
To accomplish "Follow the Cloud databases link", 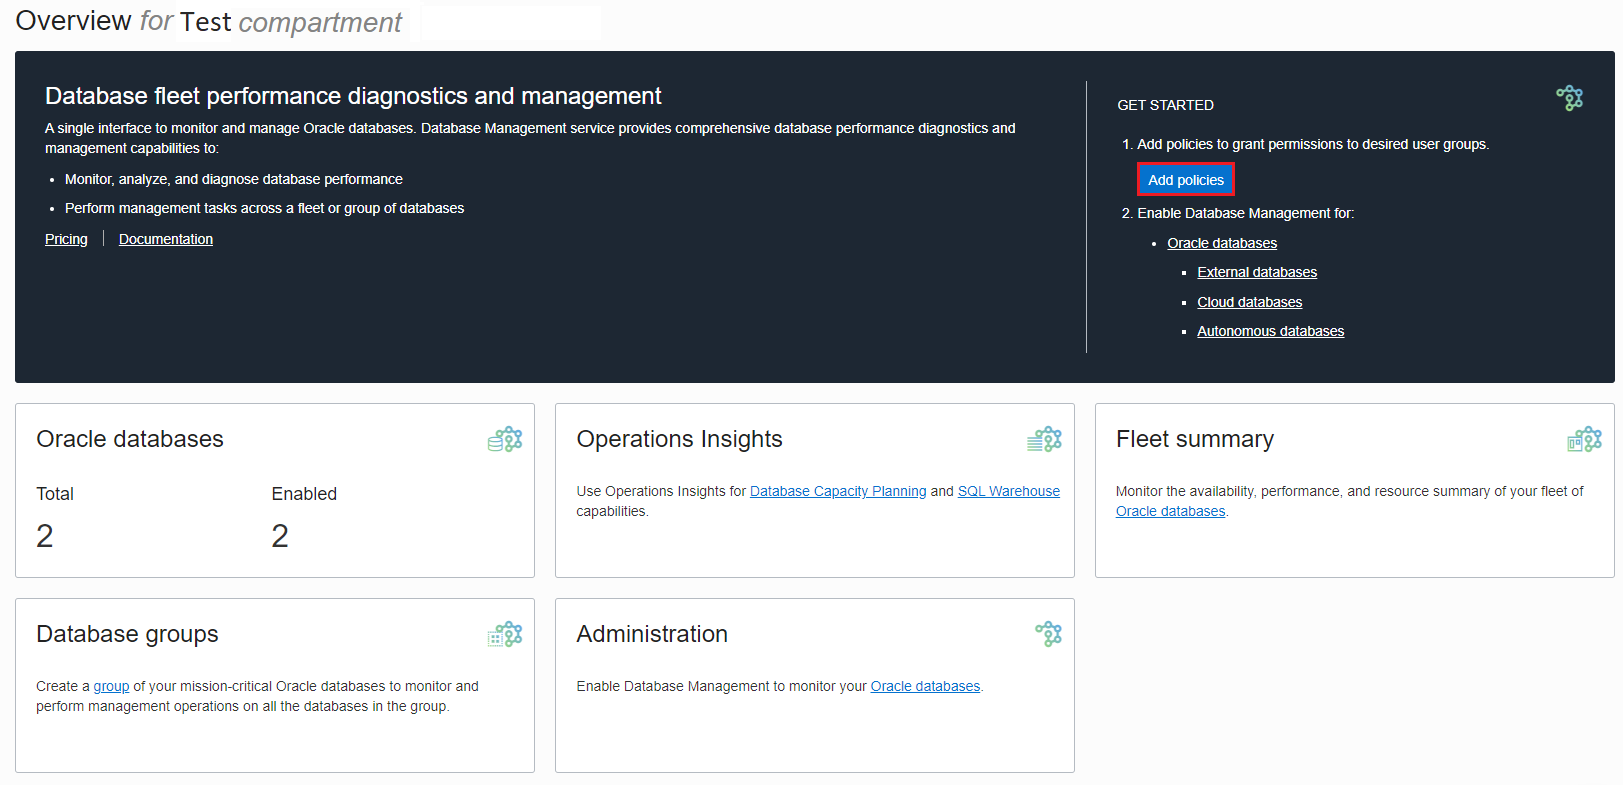I will click(1249, 302).
